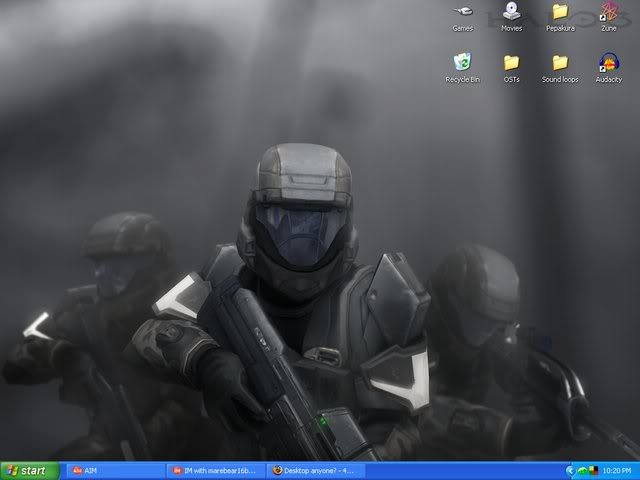This screenshot has width=640, height=480.
Task: Switch to Desktop anyone? Firefox window
Action: [316, 471]
